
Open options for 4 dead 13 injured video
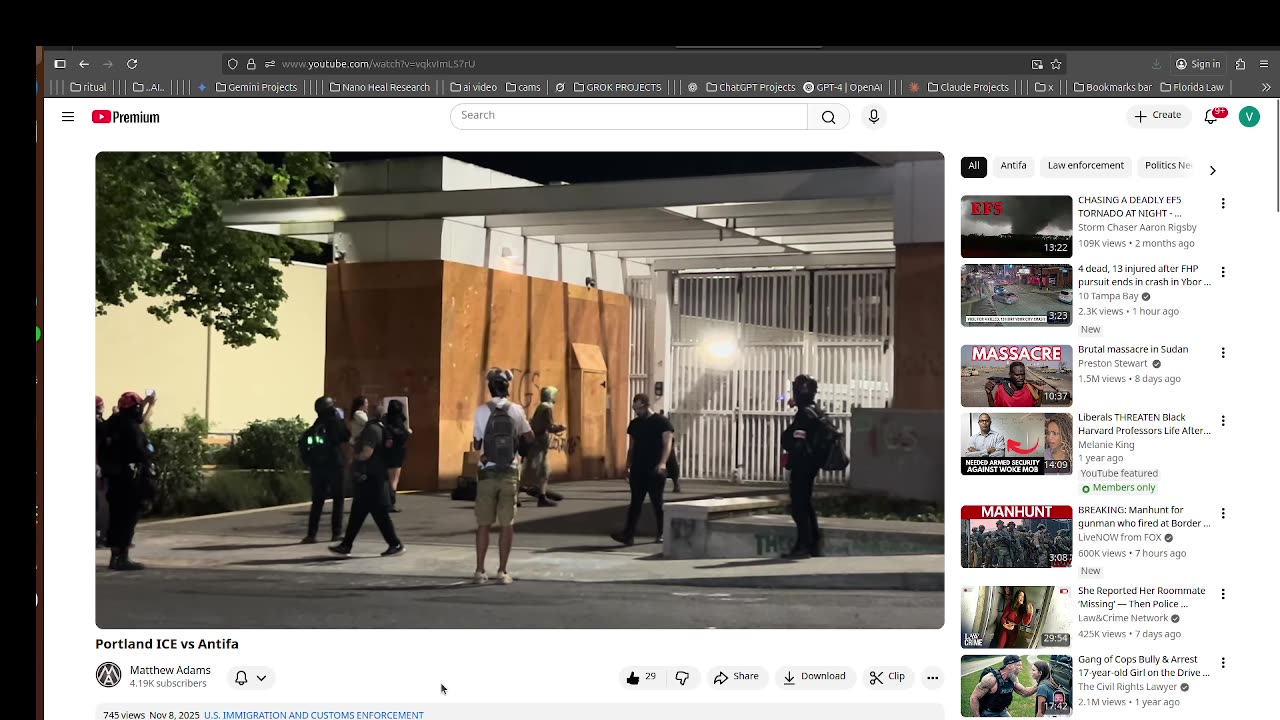[x=1222, y=272]
